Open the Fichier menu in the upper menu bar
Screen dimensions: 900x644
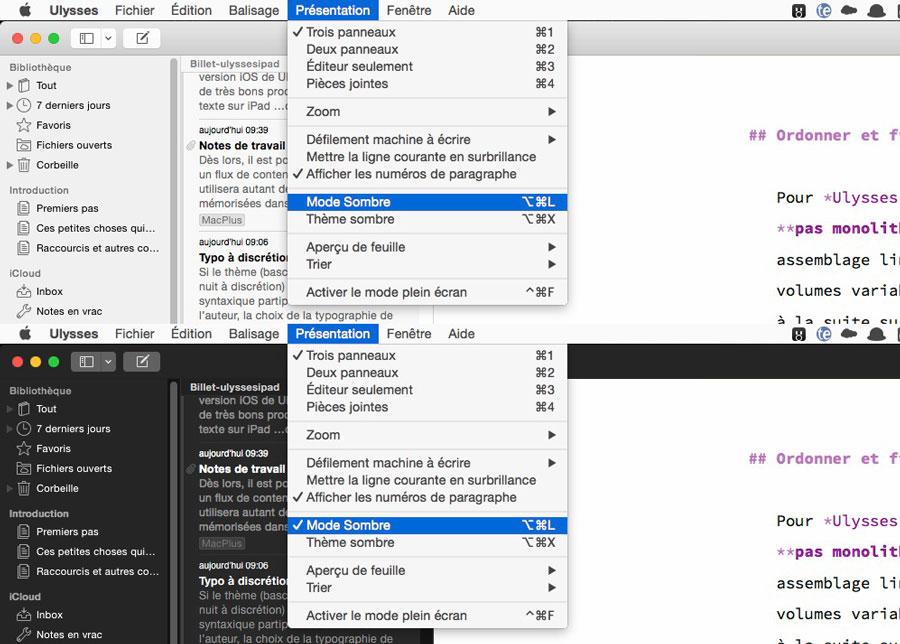coord(134,10)
